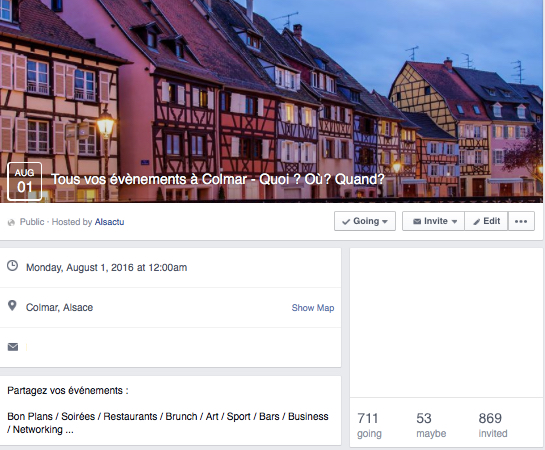Expand the Invite dropdown arrow
This screenshot has height=450, width=545.
coord(454,222)
